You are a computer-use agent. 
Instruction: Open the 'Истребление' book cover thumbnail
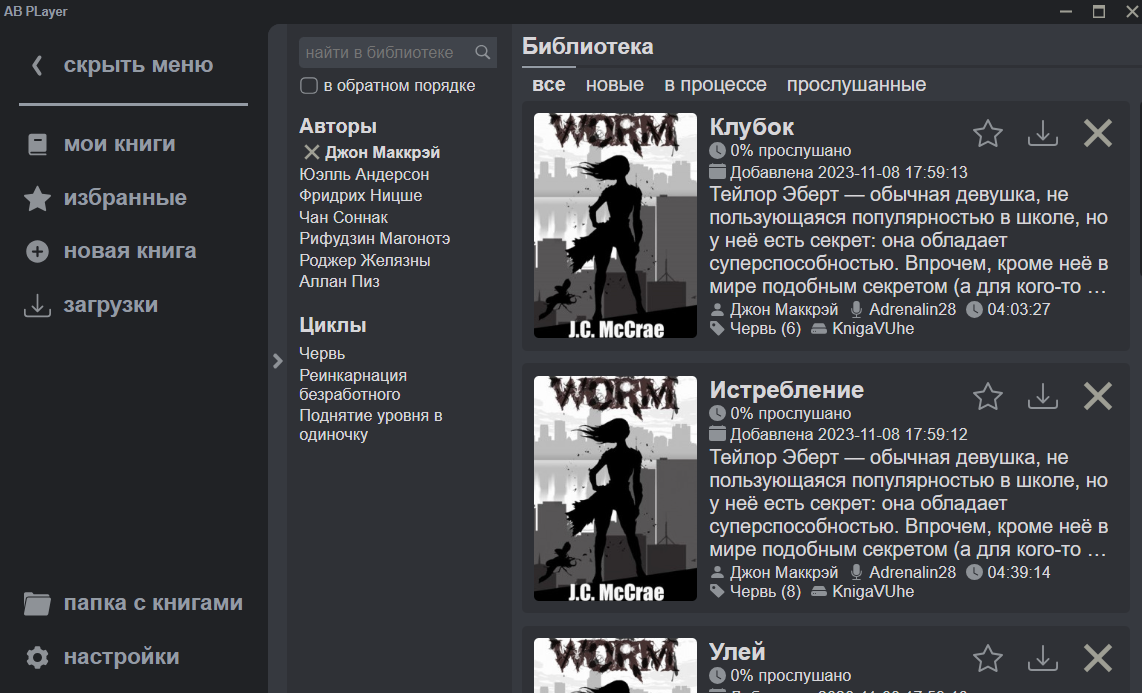(615, 488)
